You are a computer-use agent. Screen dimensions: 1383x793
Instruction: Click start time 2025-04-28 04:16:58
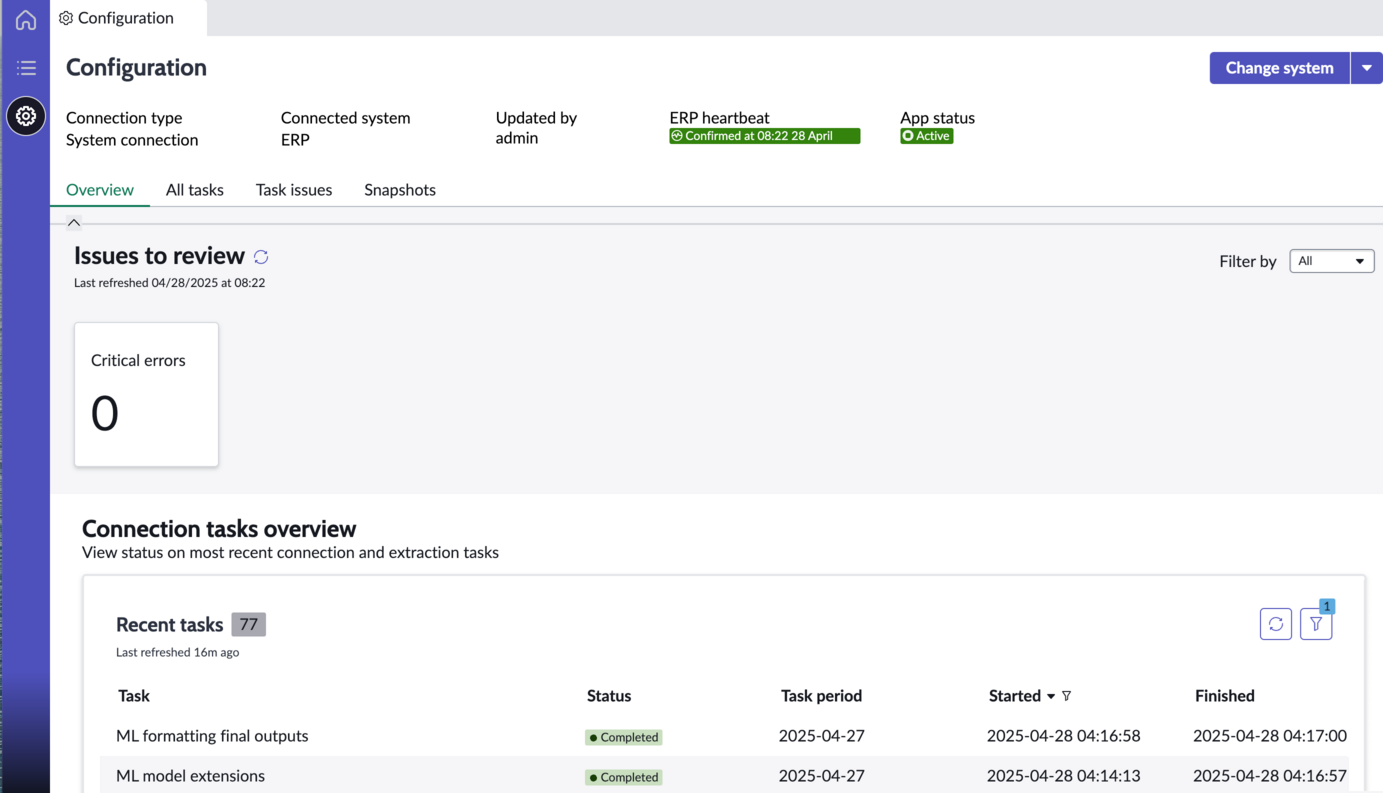(x=1064, y=736)
